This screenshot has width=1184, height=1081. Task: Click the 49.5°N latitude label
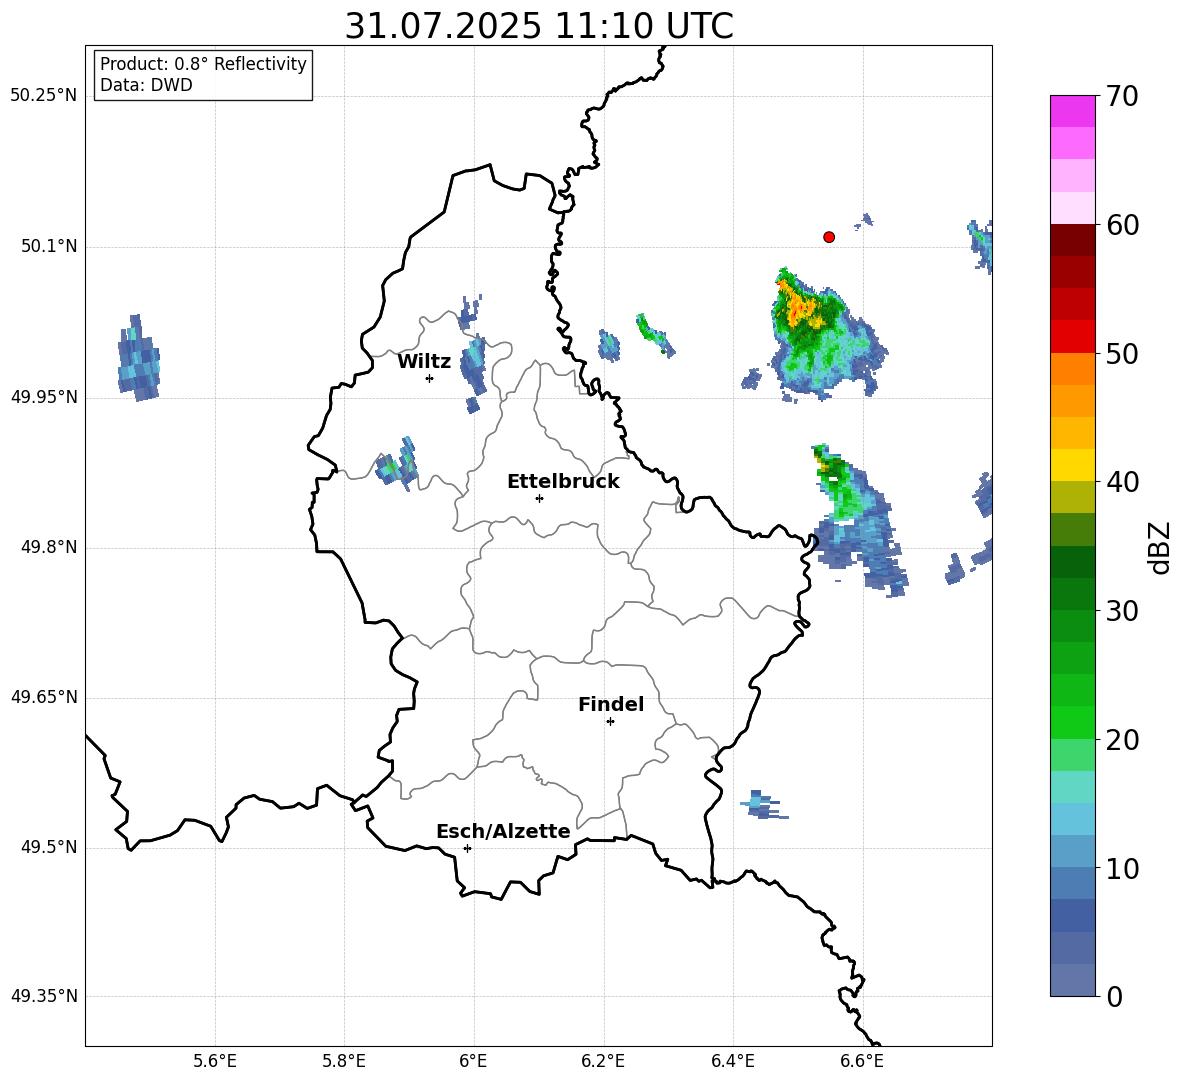(x=49, y=847)
